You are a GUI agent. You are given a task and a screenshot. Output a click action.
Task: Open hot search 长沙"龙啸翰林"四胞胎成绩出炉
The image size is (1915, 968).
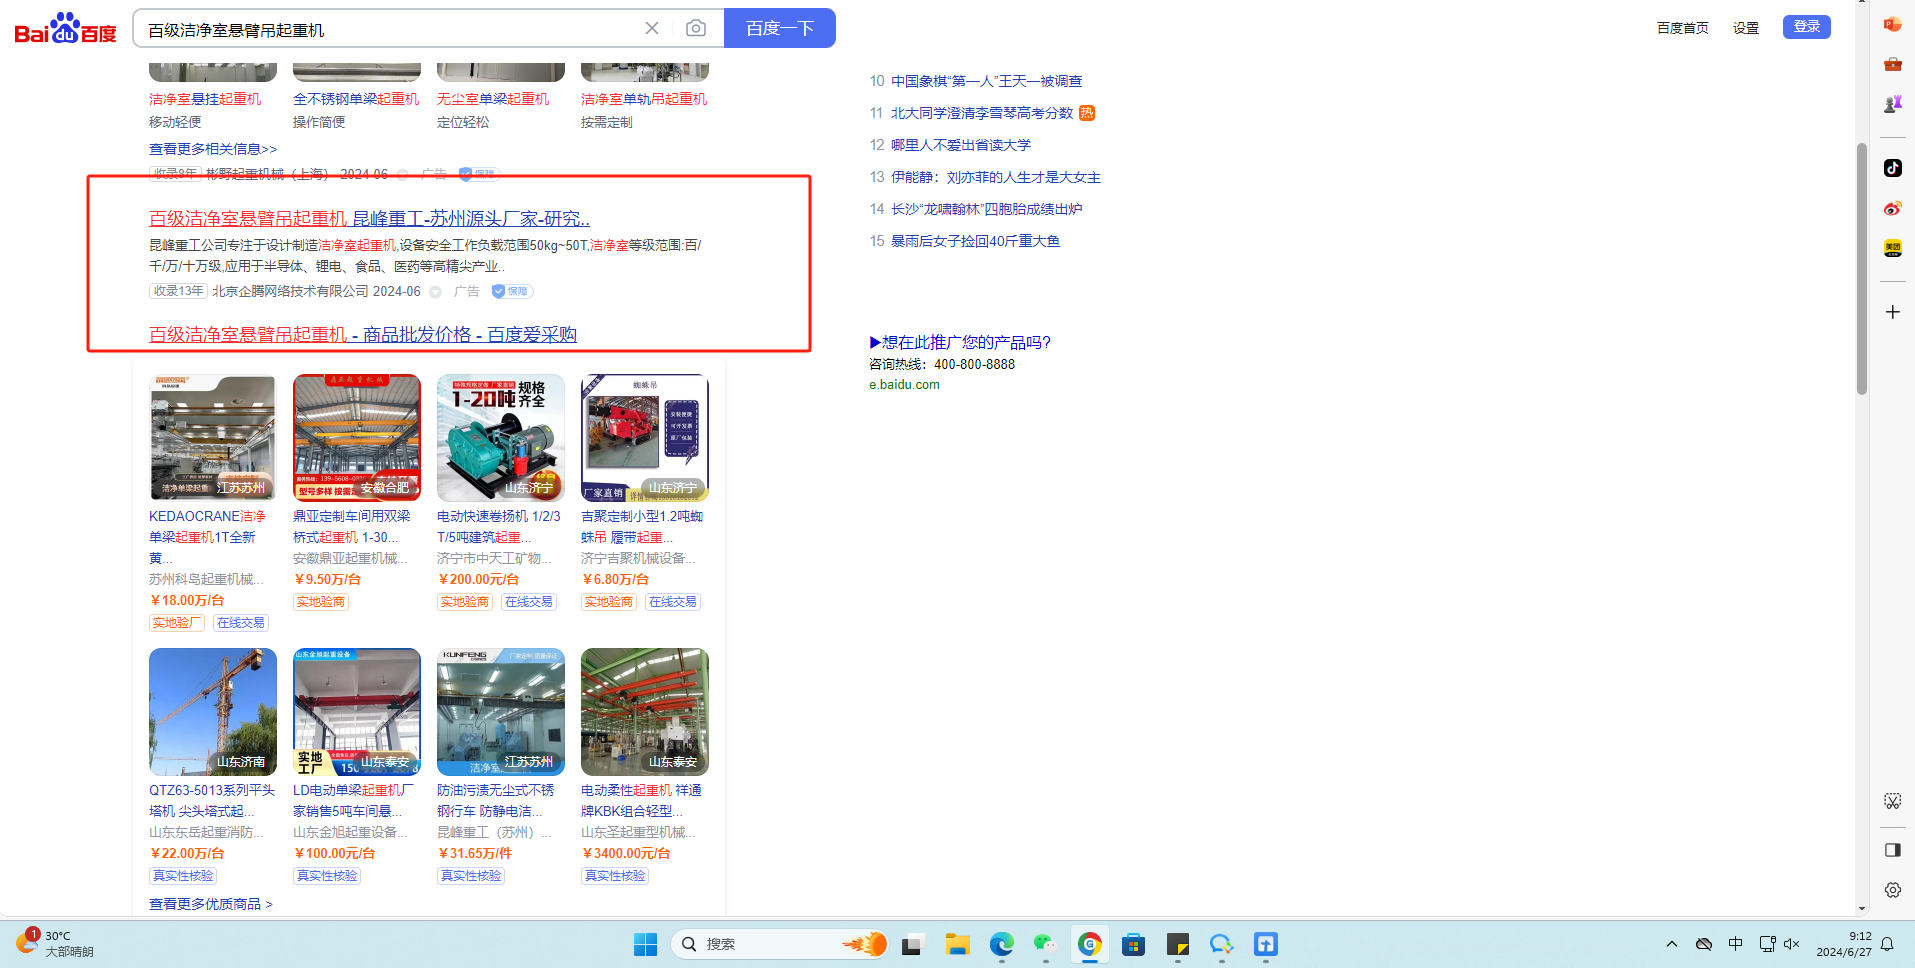tap(986, 209)
